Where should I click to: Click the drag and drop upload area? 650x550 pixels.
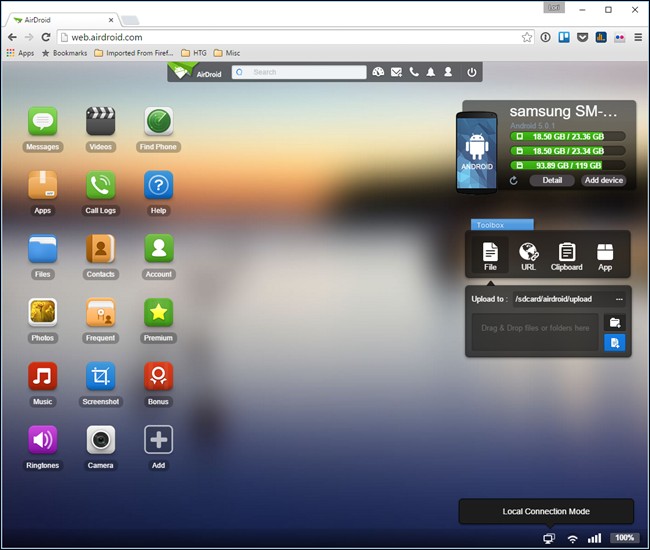(535, 332)
